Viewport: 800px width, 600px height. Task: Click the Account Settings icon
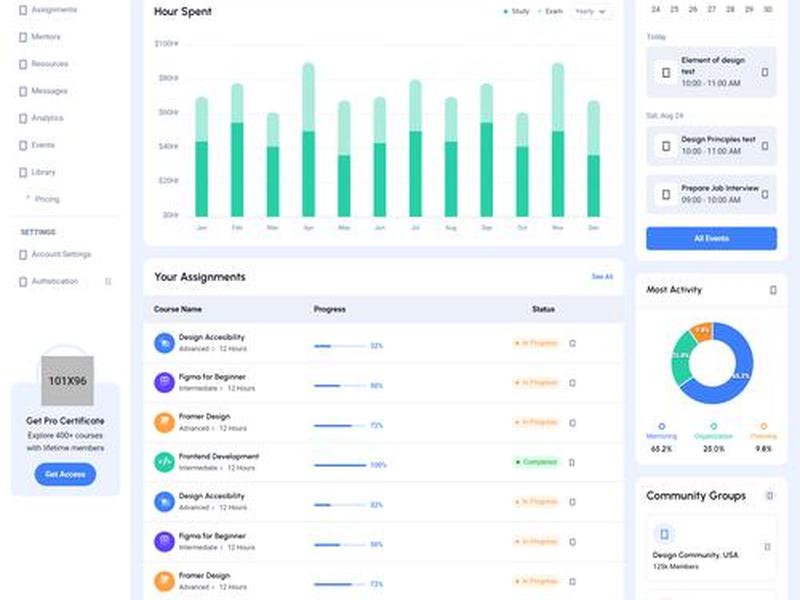coord(23,255)
